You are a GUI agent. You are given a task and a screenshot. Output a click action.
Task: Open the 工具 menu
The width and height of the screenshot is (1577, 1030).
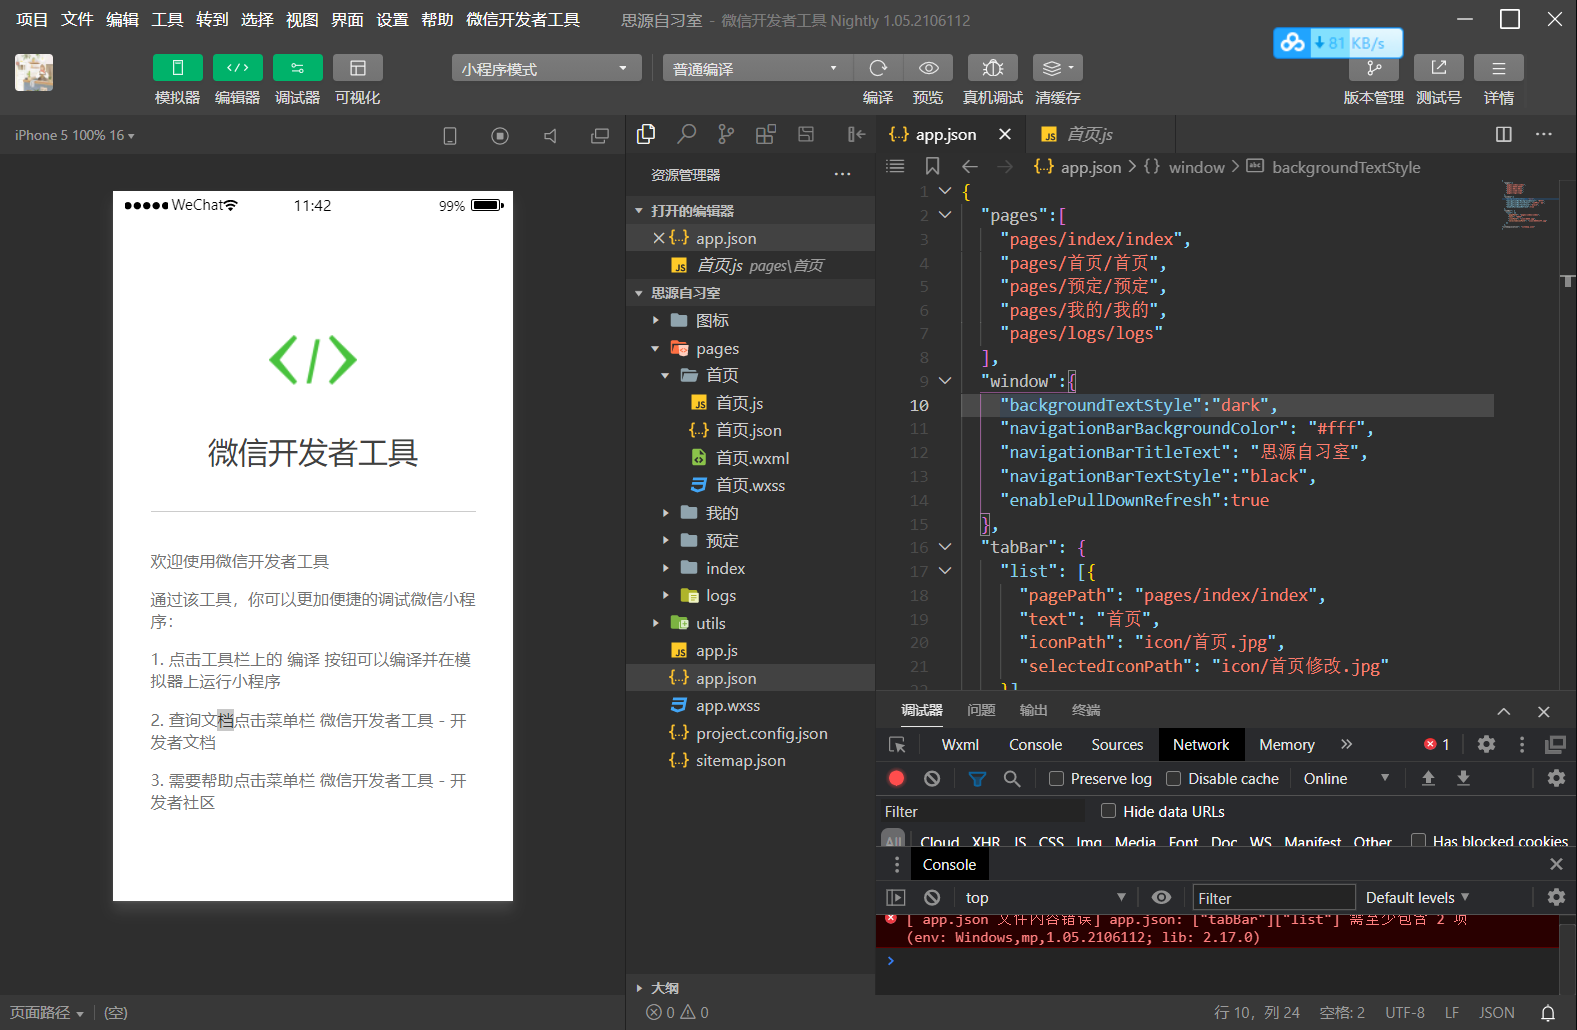pos(167,19)
